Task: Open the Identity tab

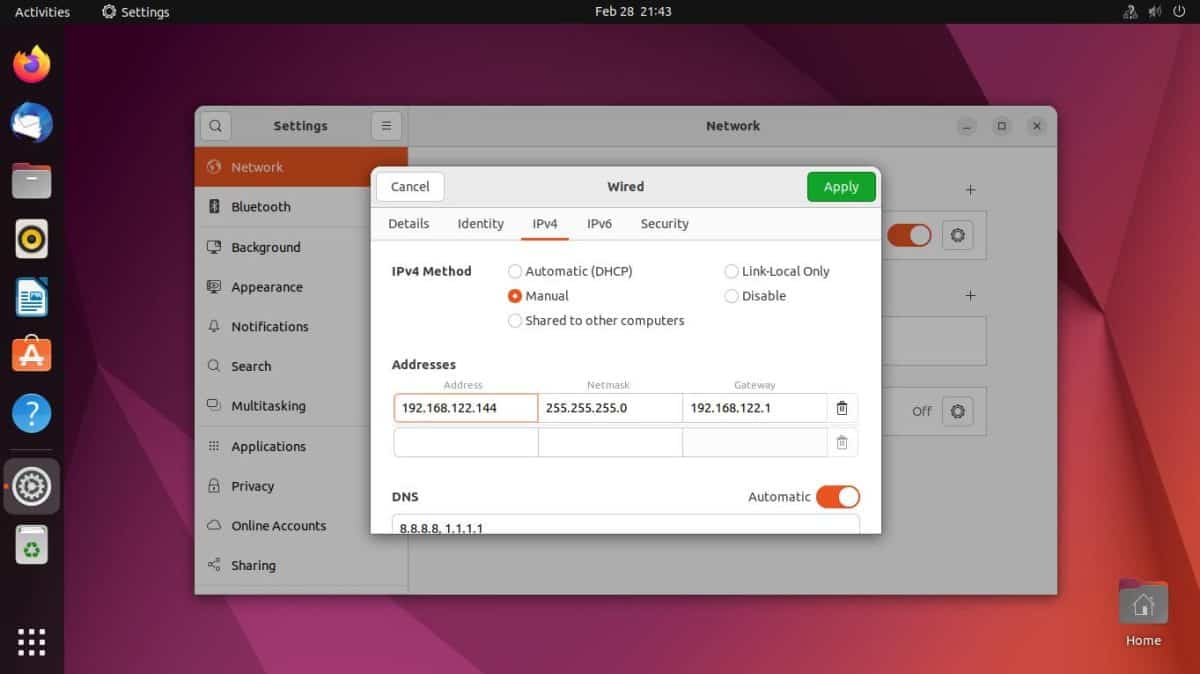Action: 480,223
